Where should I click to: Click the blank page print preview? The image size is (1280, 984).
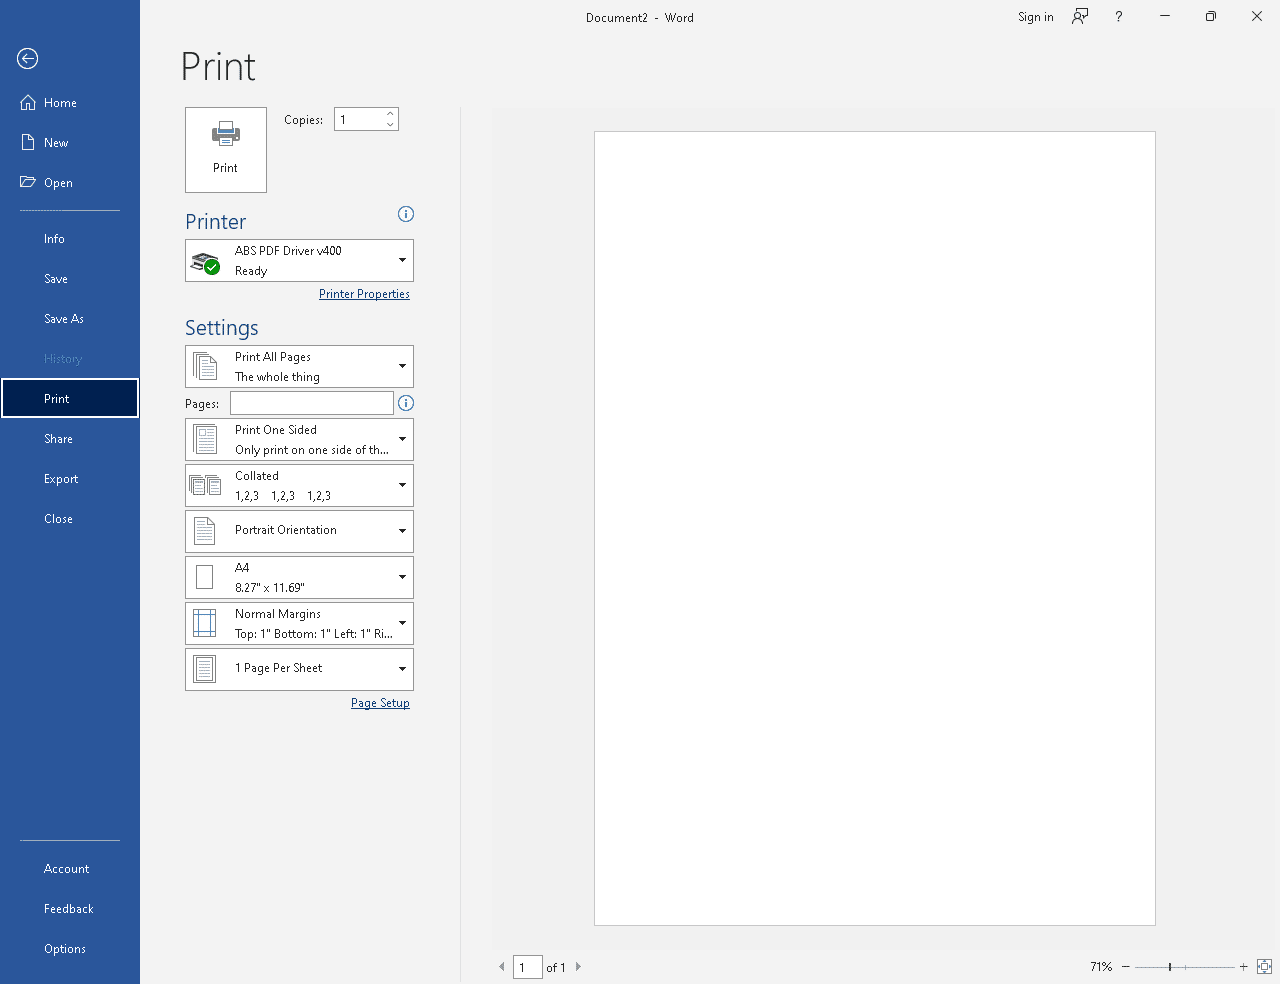pos(875,528)
